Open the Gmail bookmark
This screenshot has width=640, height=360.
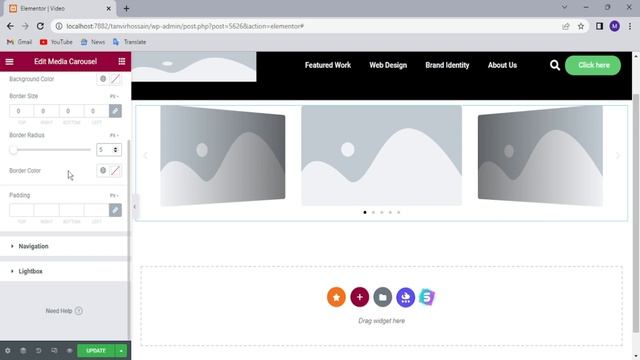click(x=19, y=42)
